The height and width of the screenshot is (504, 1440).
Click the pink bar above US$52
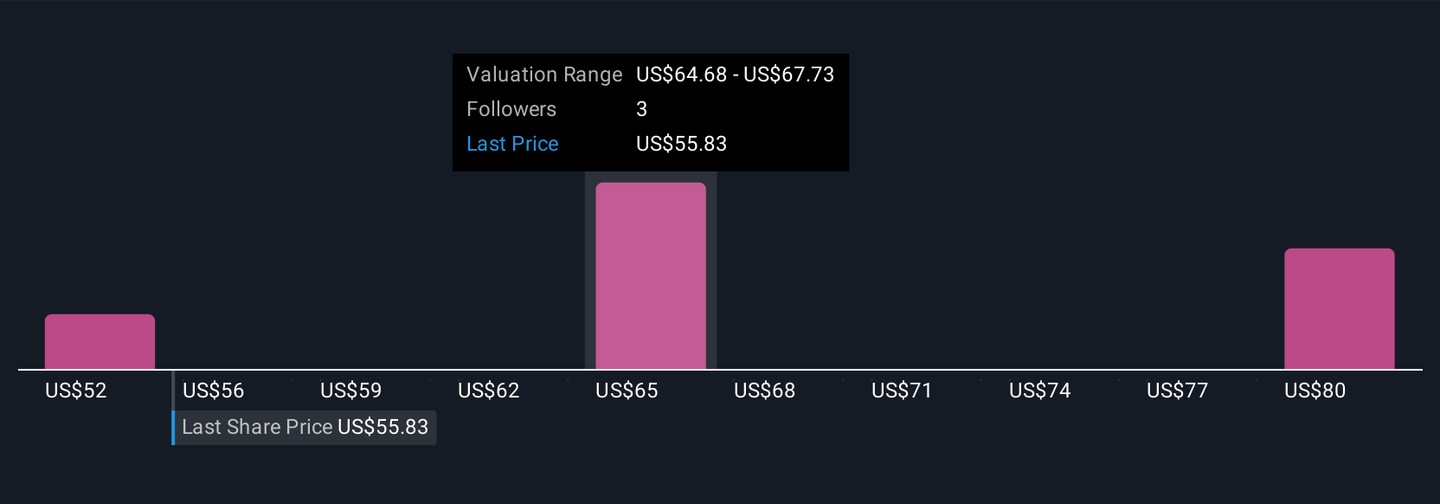click(x=100, y=342)
